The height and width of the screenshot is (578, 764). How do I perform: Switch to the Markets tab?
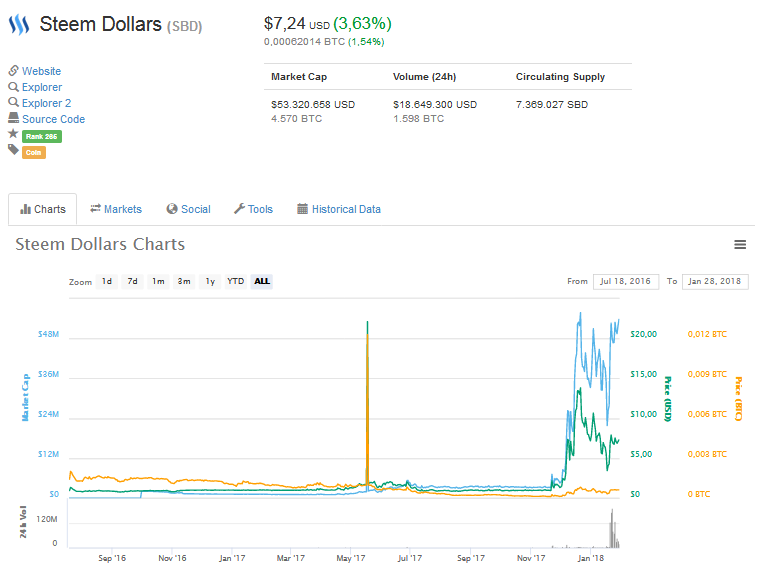(x=116, y=209)
